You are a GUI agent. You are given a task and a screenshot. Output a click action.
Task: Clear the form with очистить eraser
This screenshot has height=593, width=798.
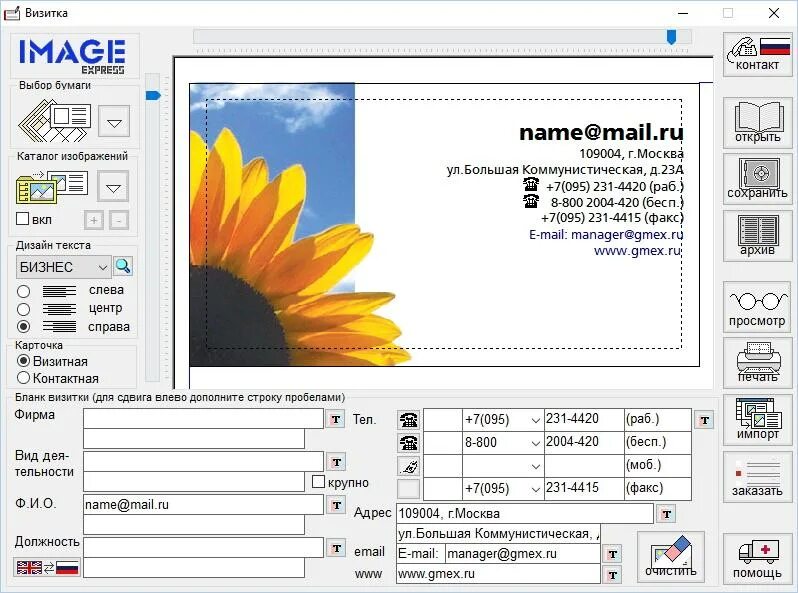point(670,557)
